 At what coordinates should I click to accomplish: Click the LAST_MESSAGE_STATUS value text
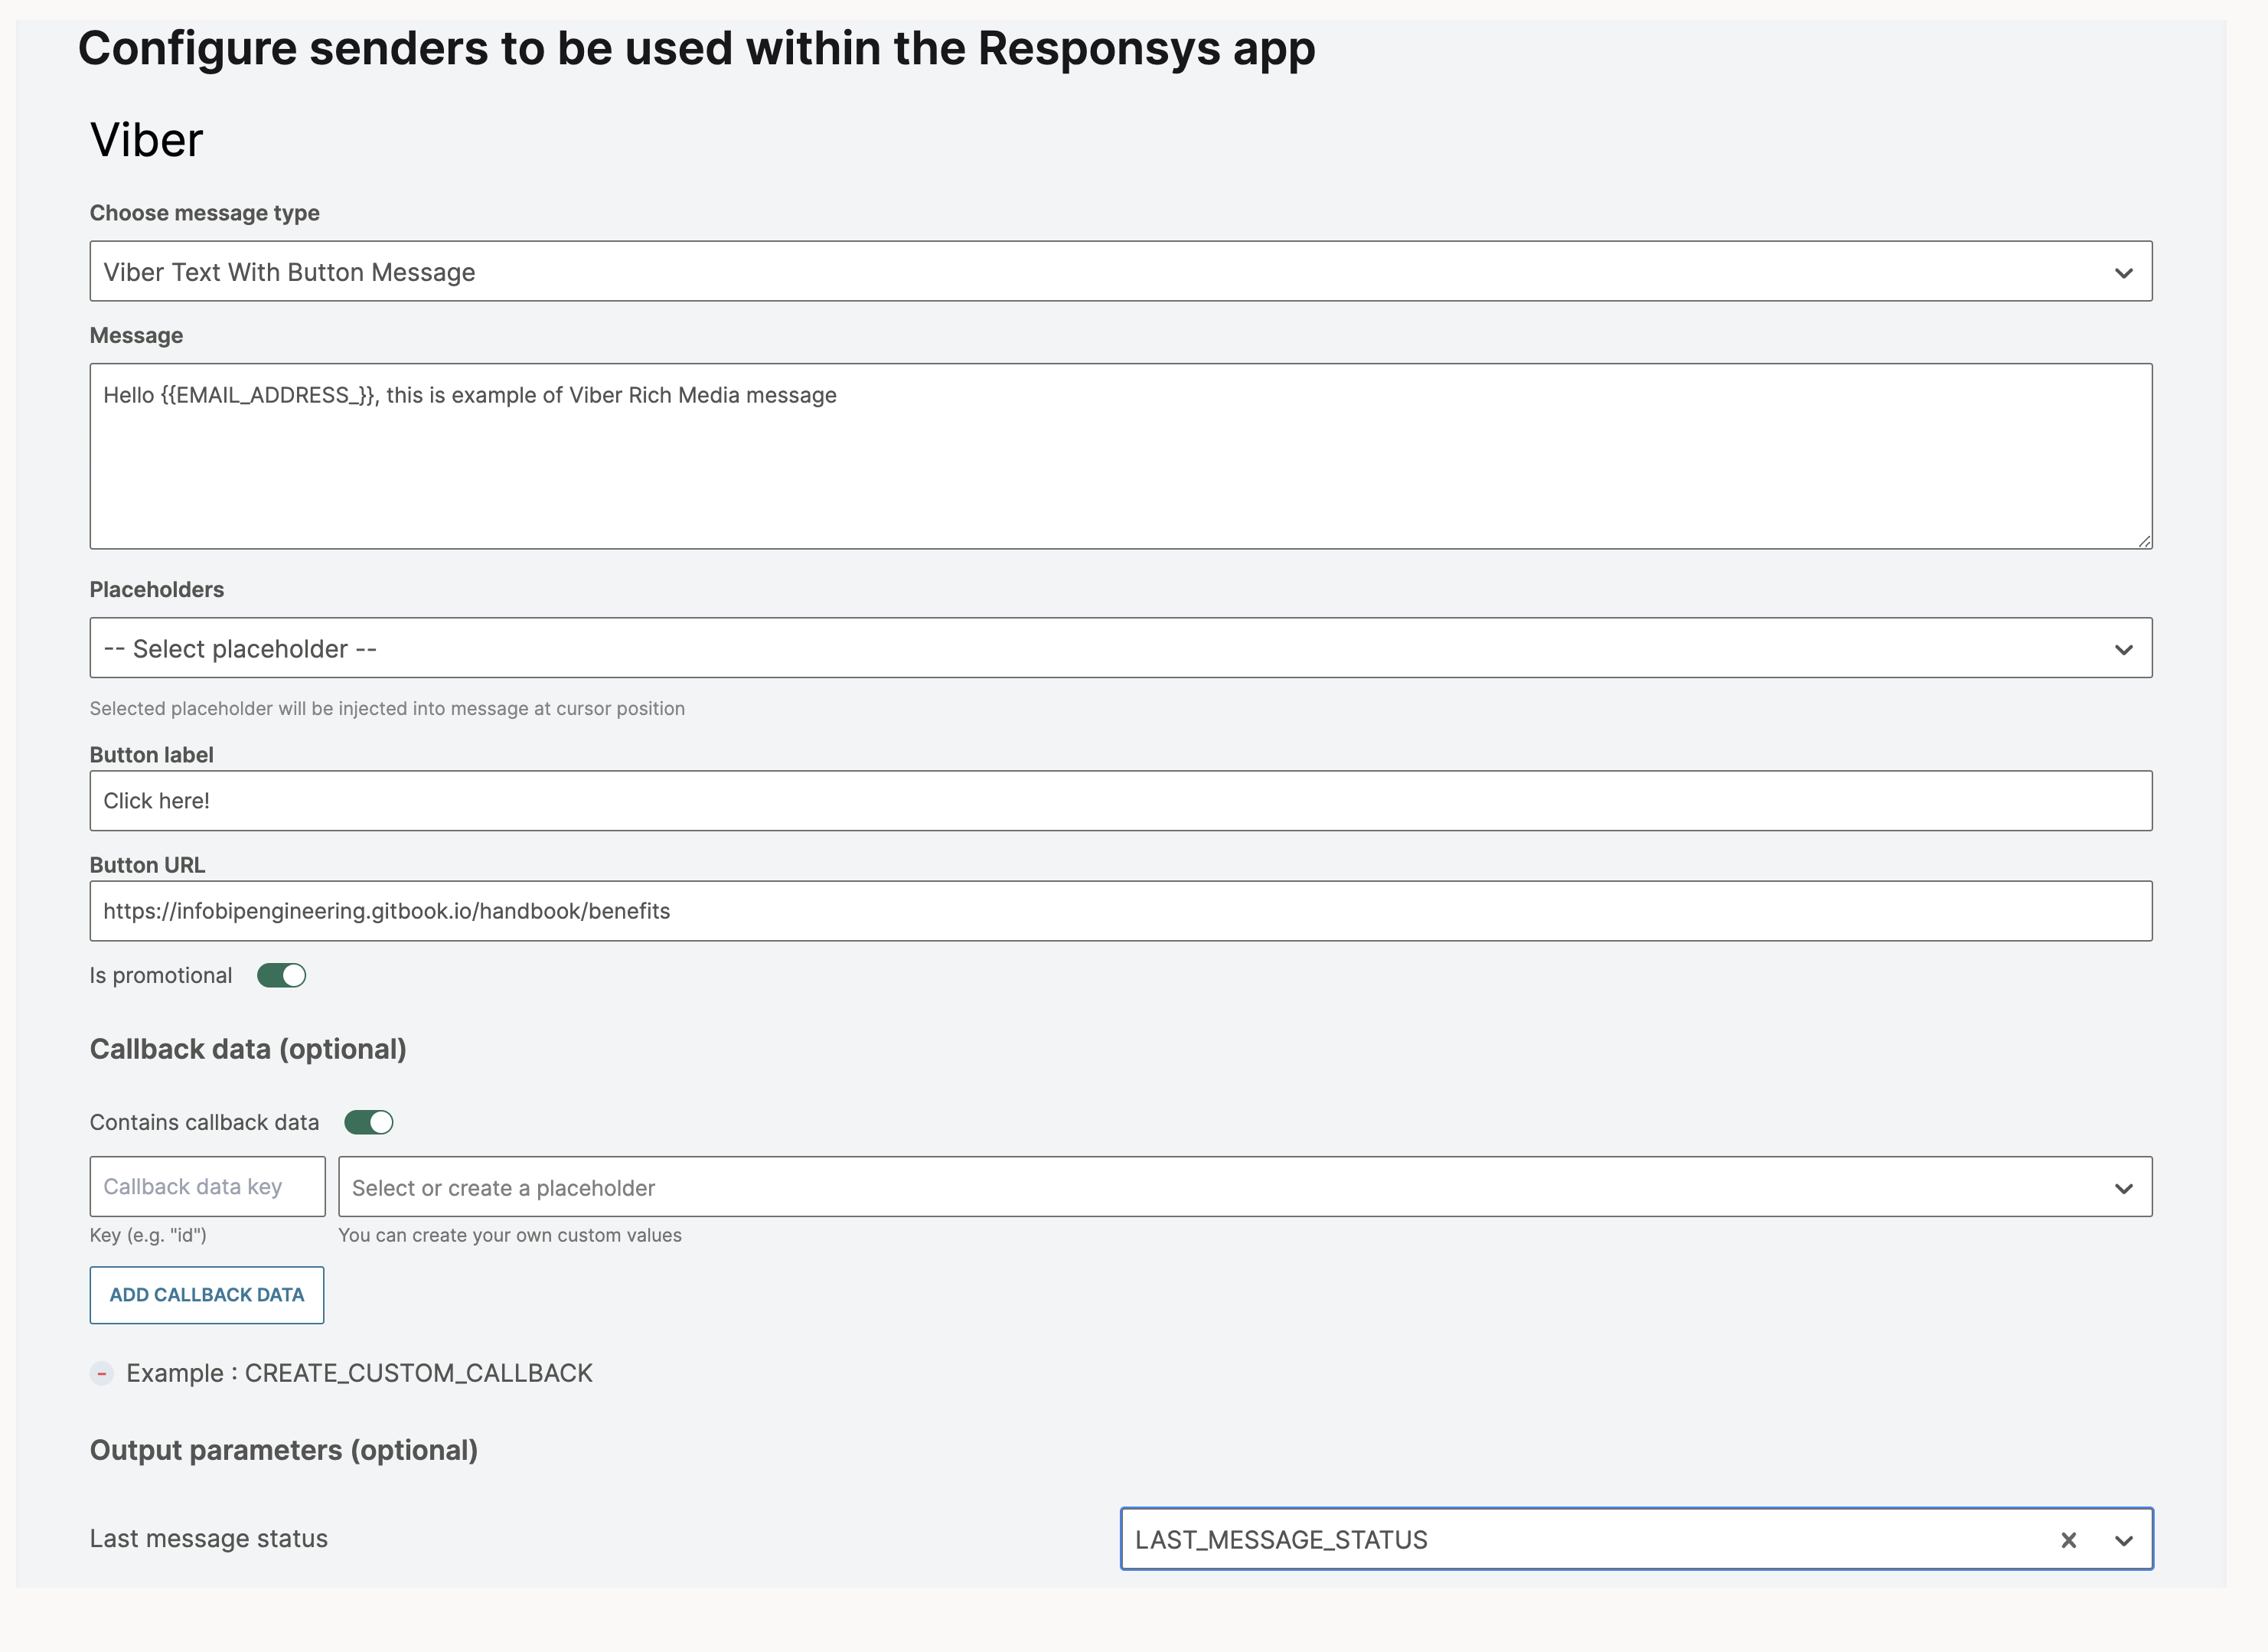point(1281,1540)
